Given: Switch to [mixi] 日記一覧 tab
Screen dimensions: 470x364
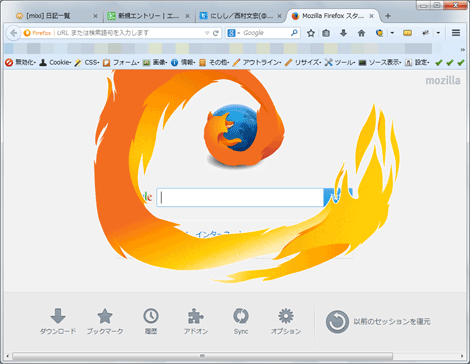Looking at the screenshot, I should (x=56, y=16).
